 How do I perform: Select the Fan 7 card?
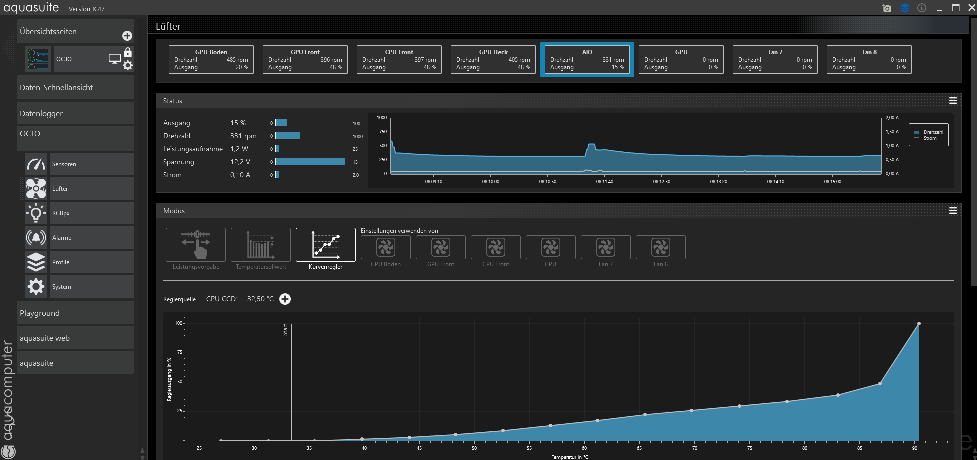click(x=775, y=60)
